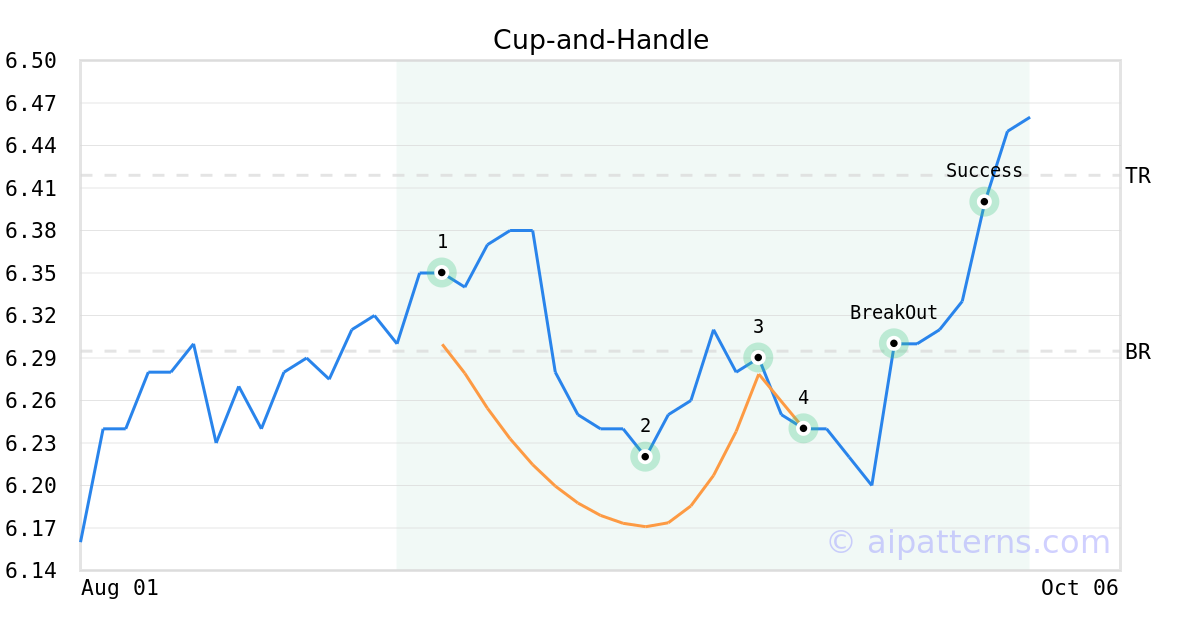This screenshot has height=630, width=1200.
Task: Click the BreakOut marker dot
Action: [894, 343]
